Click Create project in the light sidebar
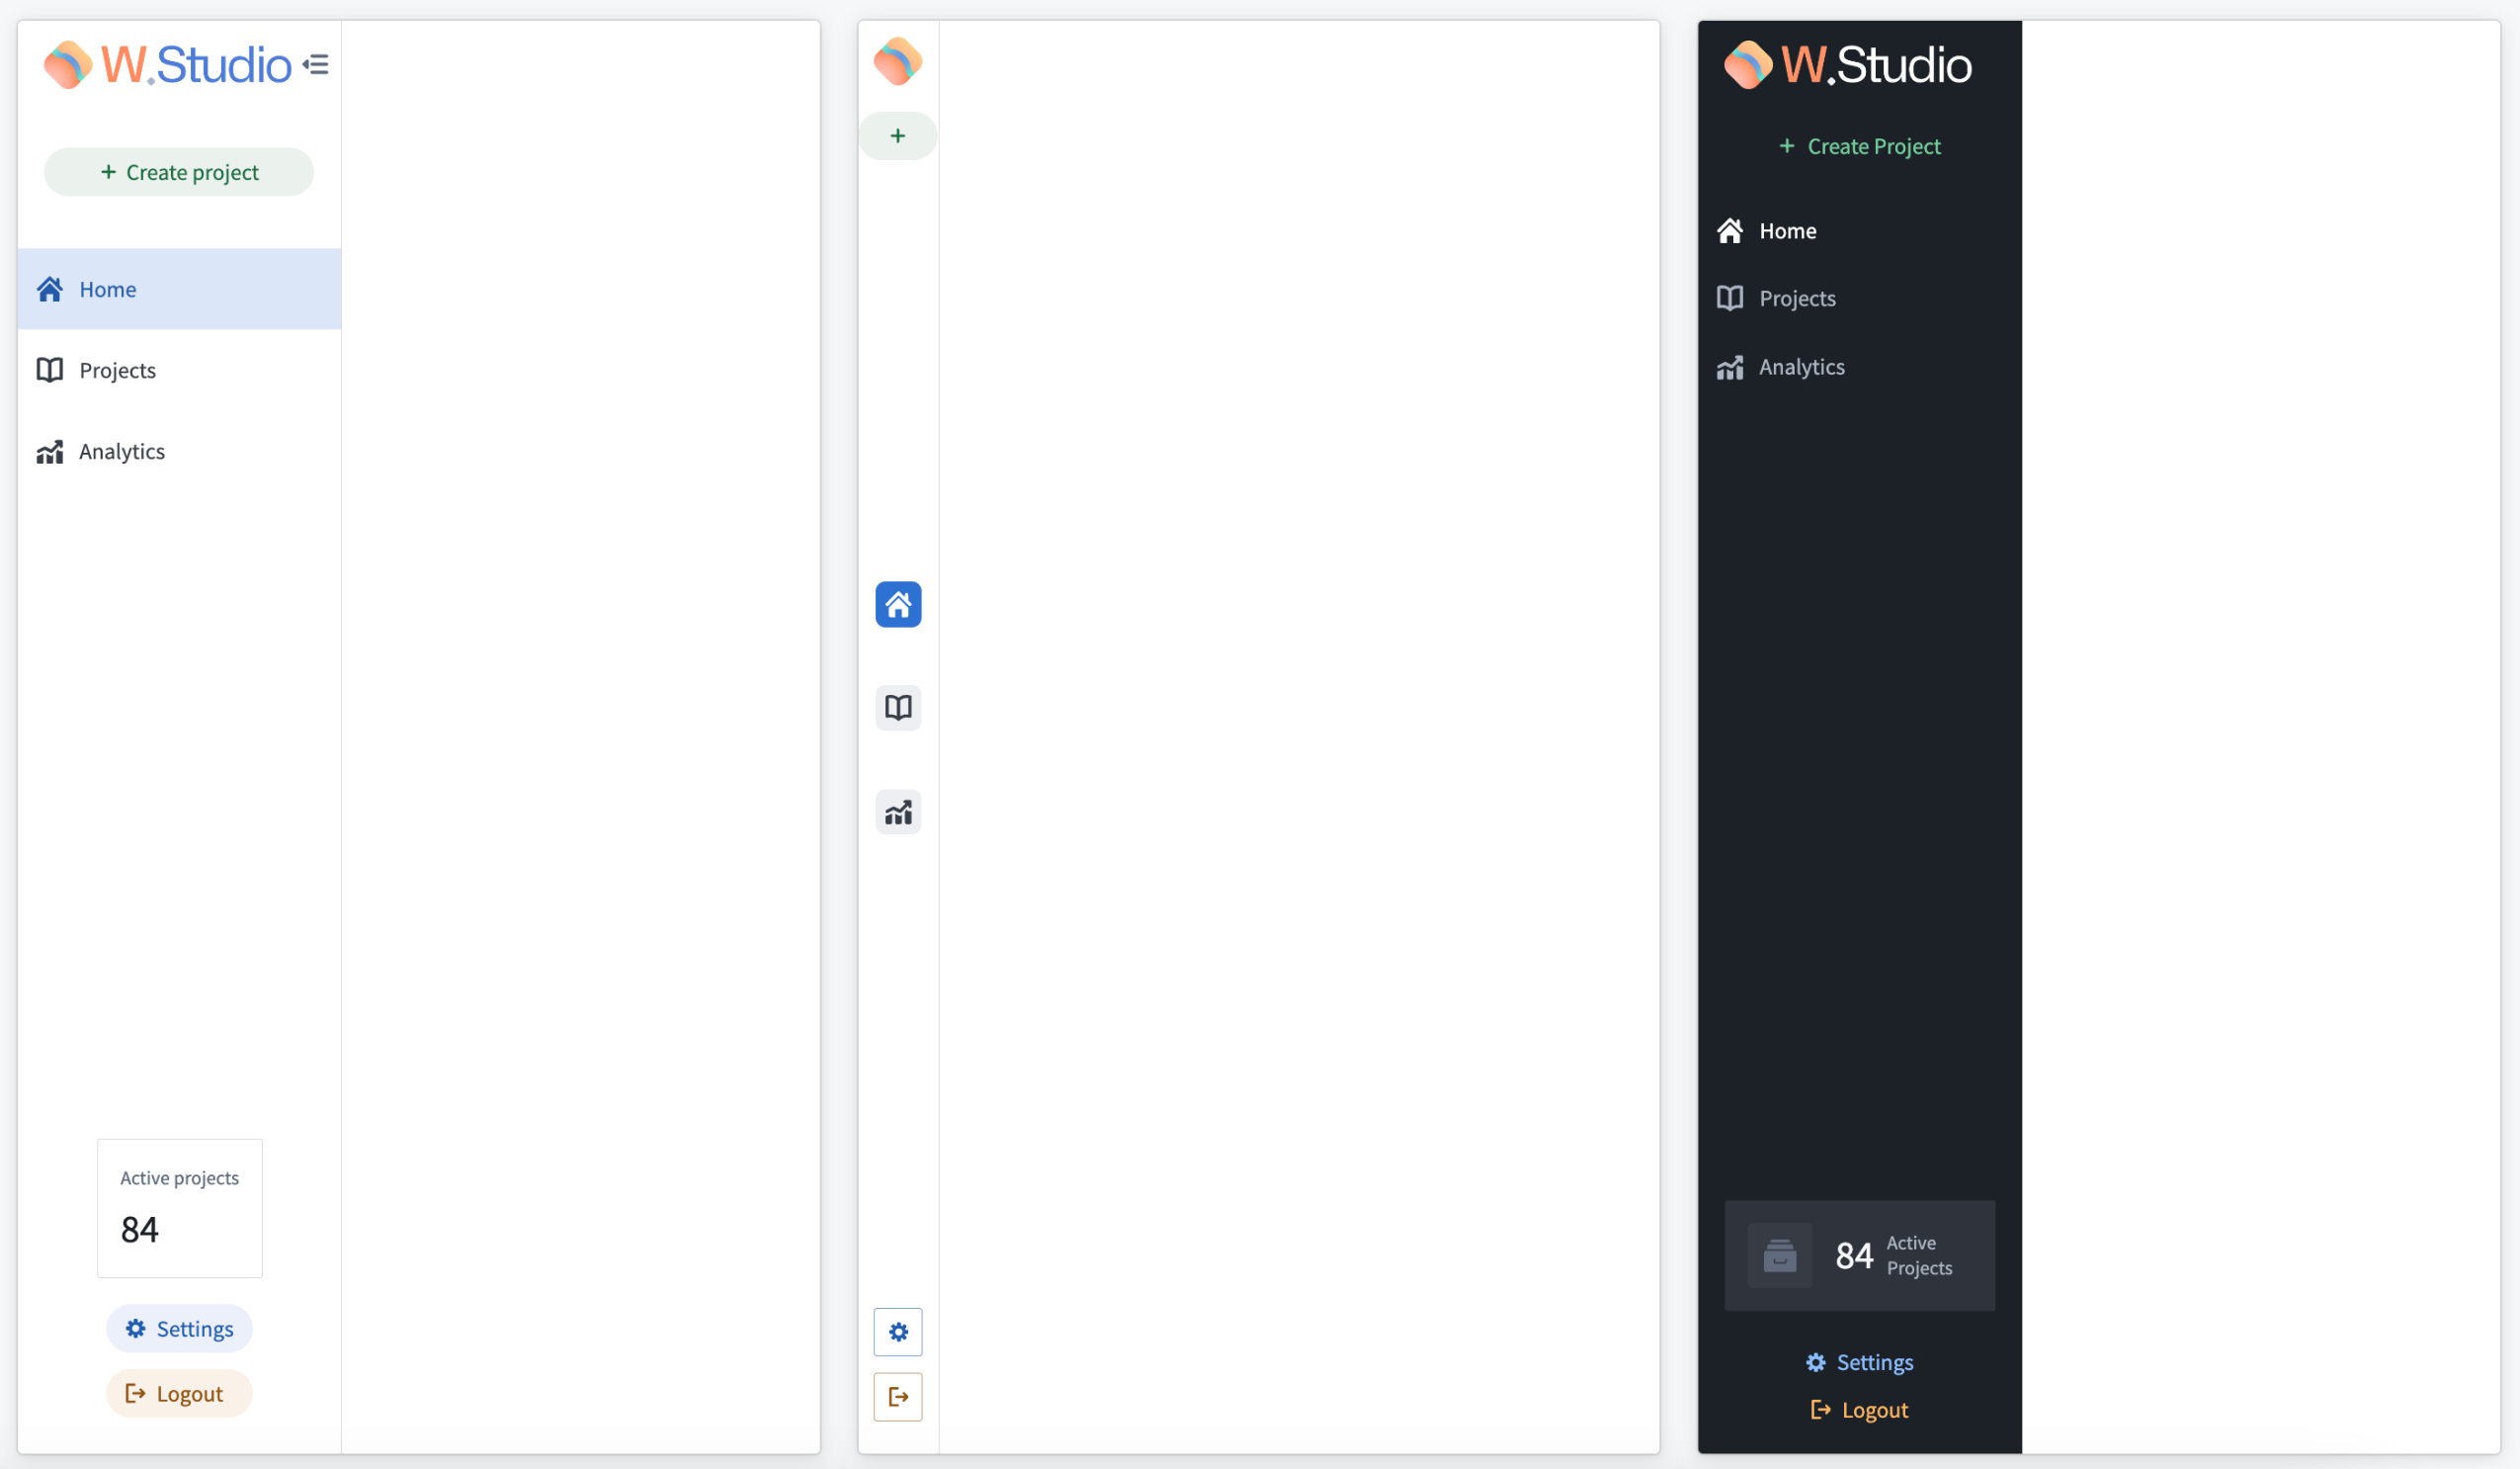Viewport: 2520px width, 1469px height. click(x=179, y=172)
